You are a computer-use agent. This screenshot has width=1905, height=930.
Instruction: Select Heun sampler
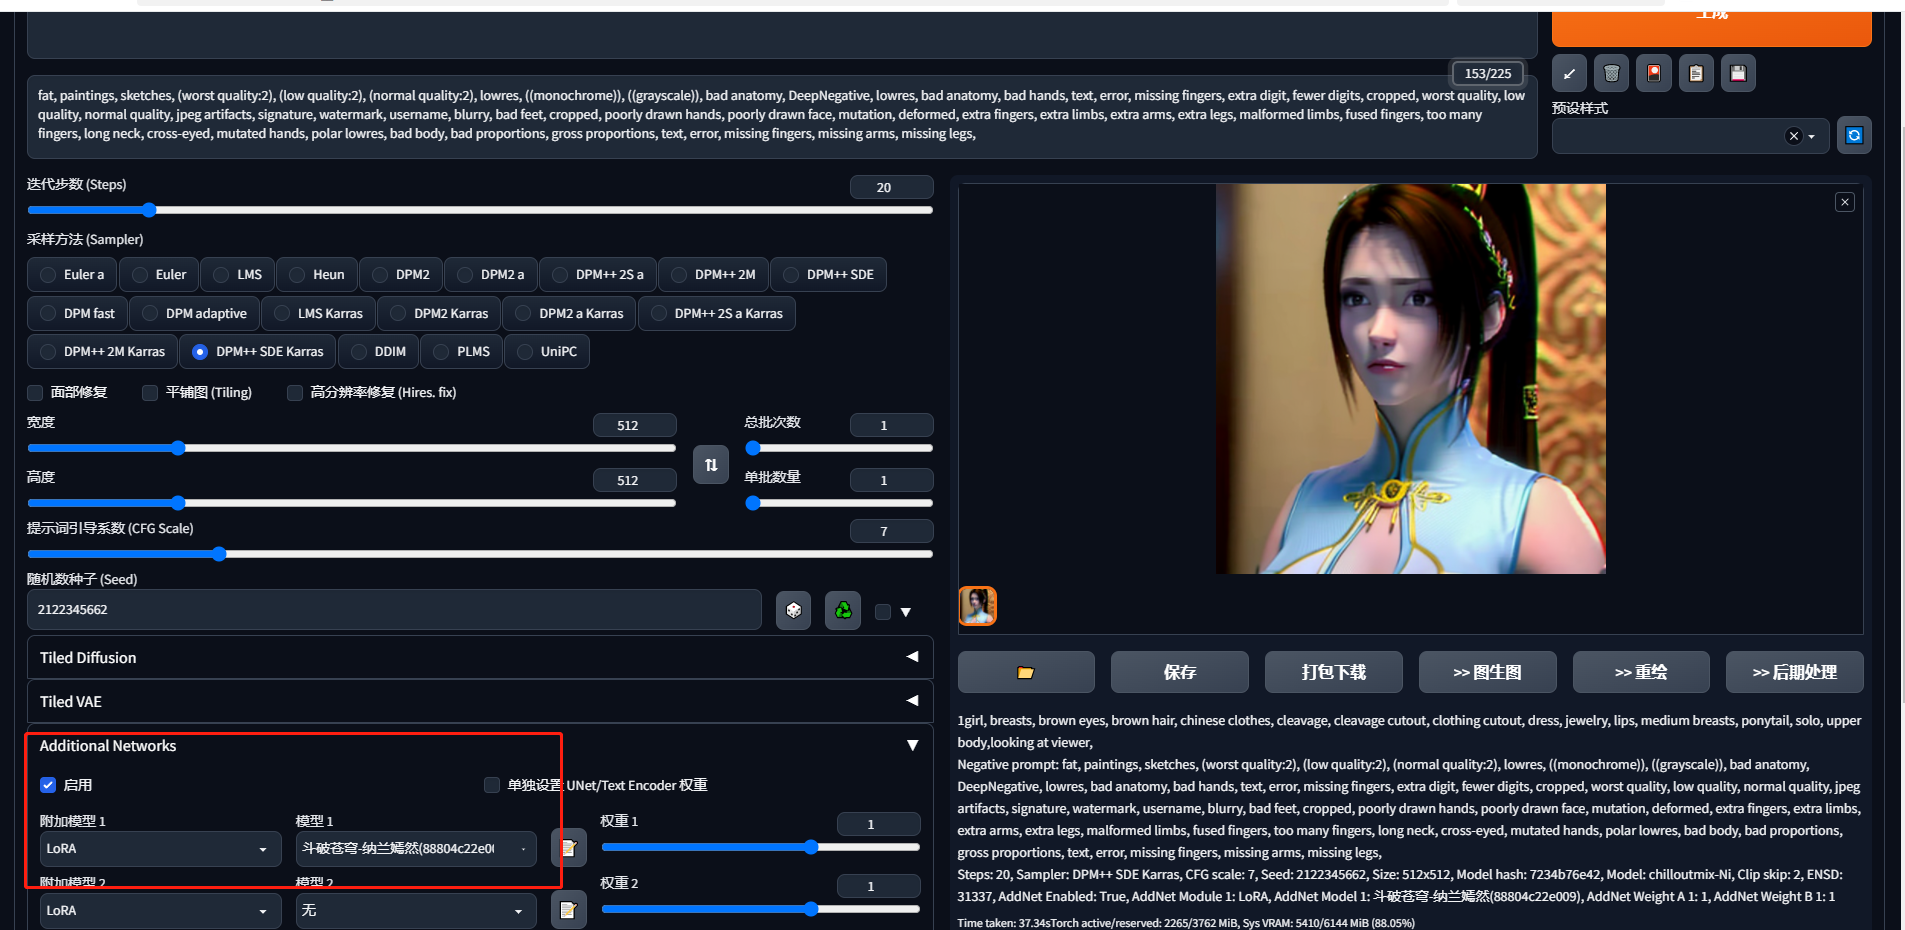317,275
